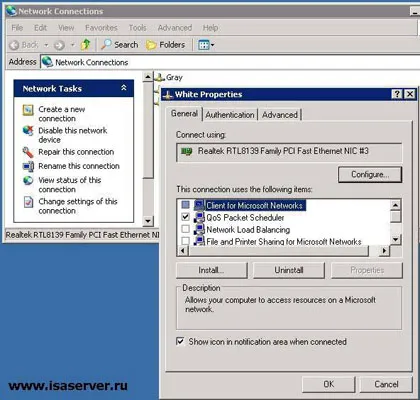Collapse the Network Tasks panel

click(x=124, y=88)
